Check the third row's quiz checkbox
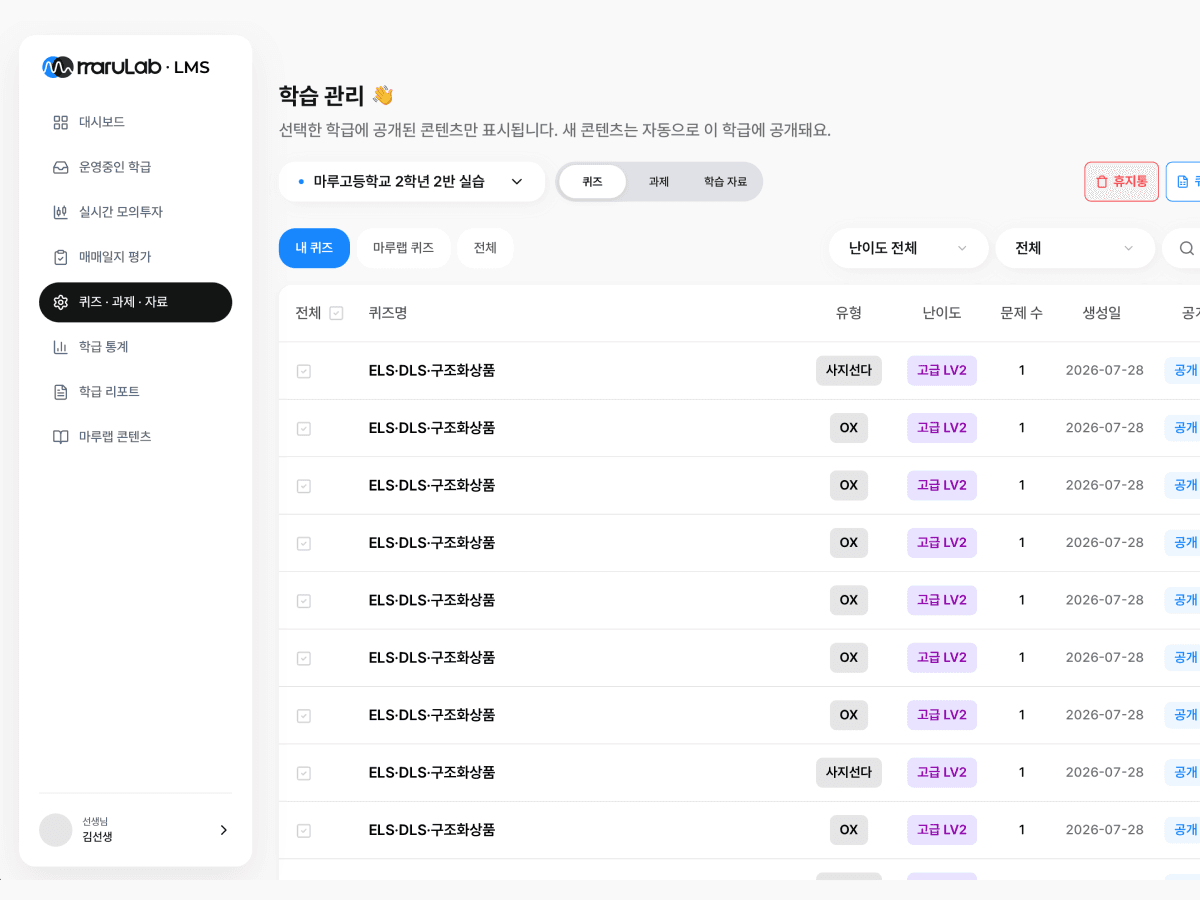This screenshot has height=900, width=1200. coord(304,486)
